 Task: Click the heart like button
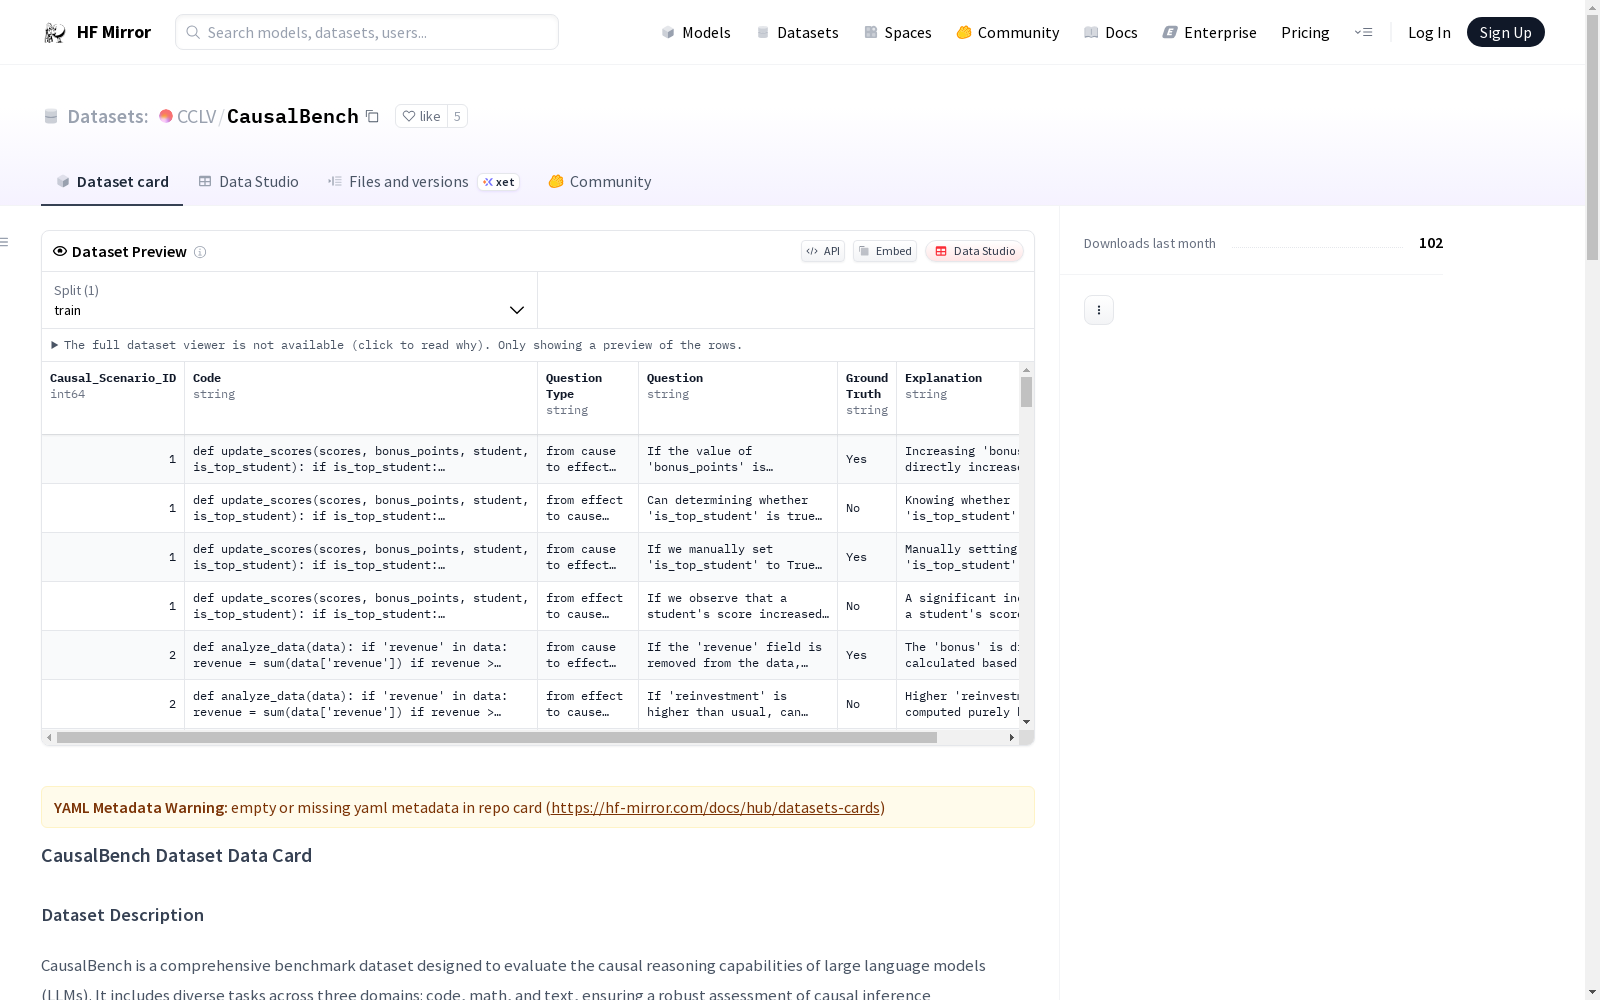(421, 116)
